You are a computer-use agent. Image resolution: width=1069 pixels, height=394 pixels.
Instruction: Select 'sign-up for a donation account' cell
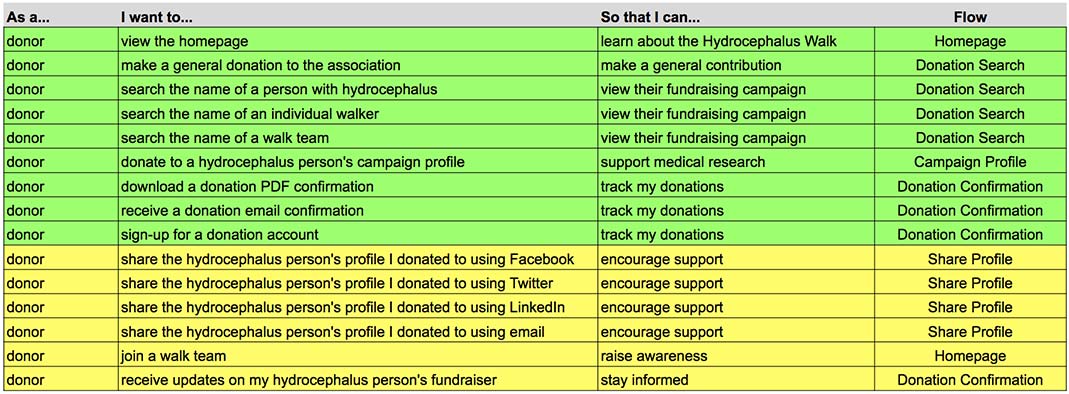click(358, 235)
